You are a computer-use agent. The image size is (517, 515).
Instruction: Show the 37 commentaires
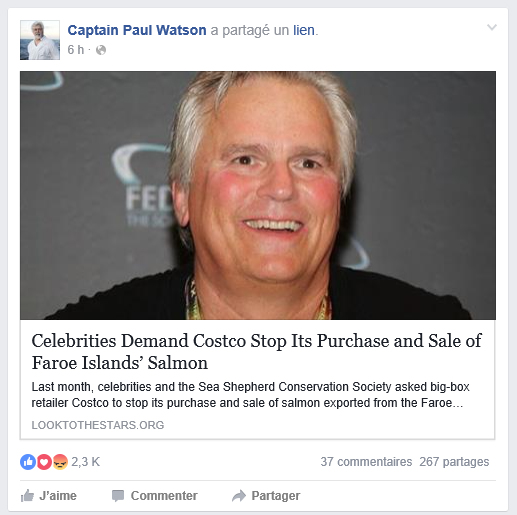(x=366, y=462)
